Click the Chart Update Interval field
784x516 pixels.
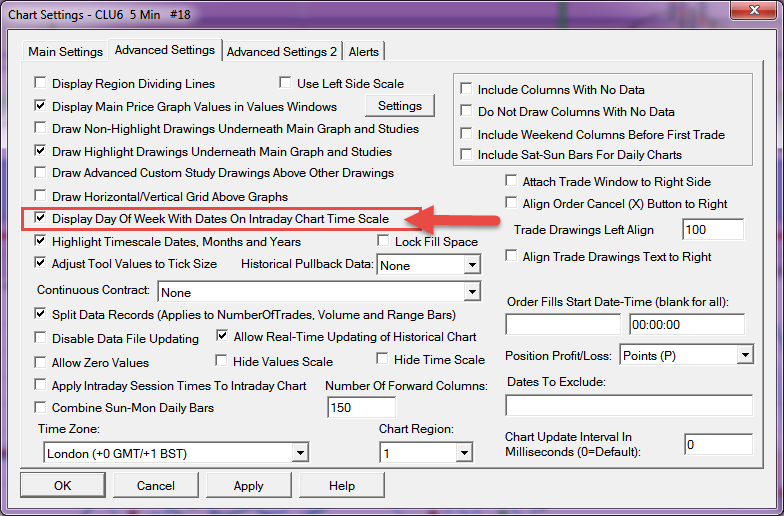click(x=718, y=444)
